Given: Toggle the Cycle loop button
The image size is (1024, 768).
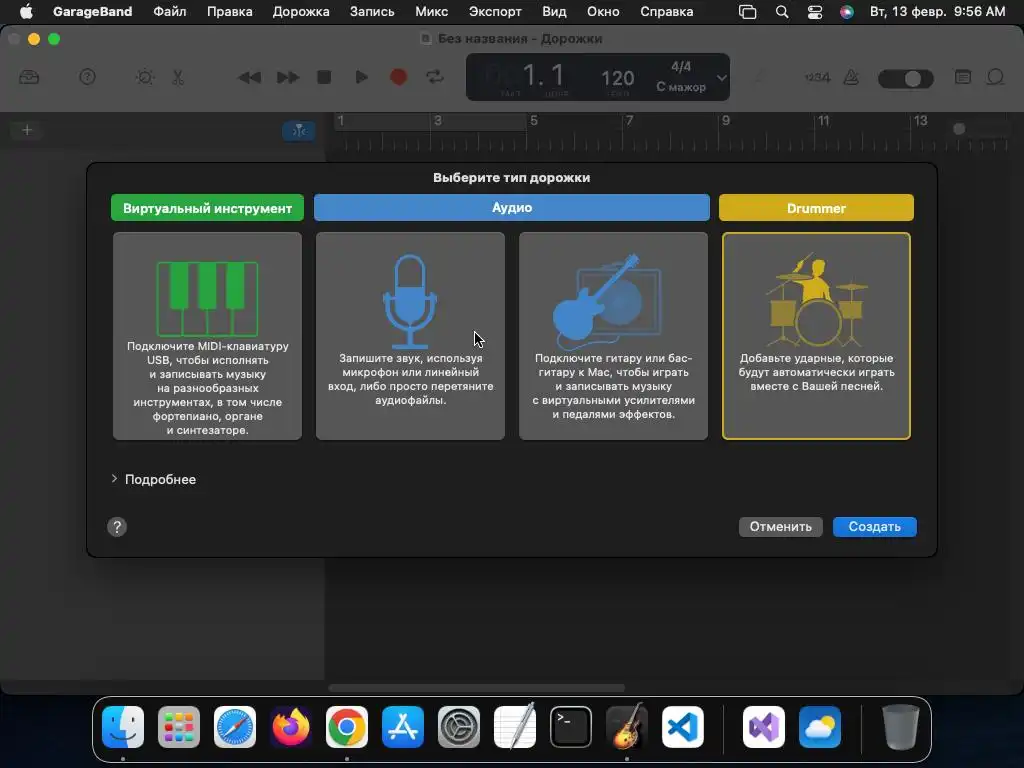Looking at the screenshot, I should (435, 78).
